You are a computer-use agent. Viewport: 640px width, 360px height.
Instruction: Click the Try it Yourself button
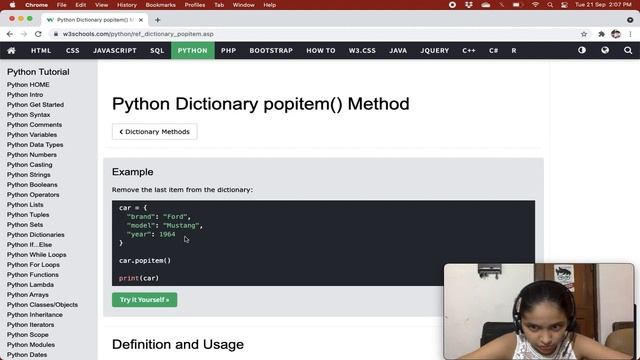click(x=144, y=300)
